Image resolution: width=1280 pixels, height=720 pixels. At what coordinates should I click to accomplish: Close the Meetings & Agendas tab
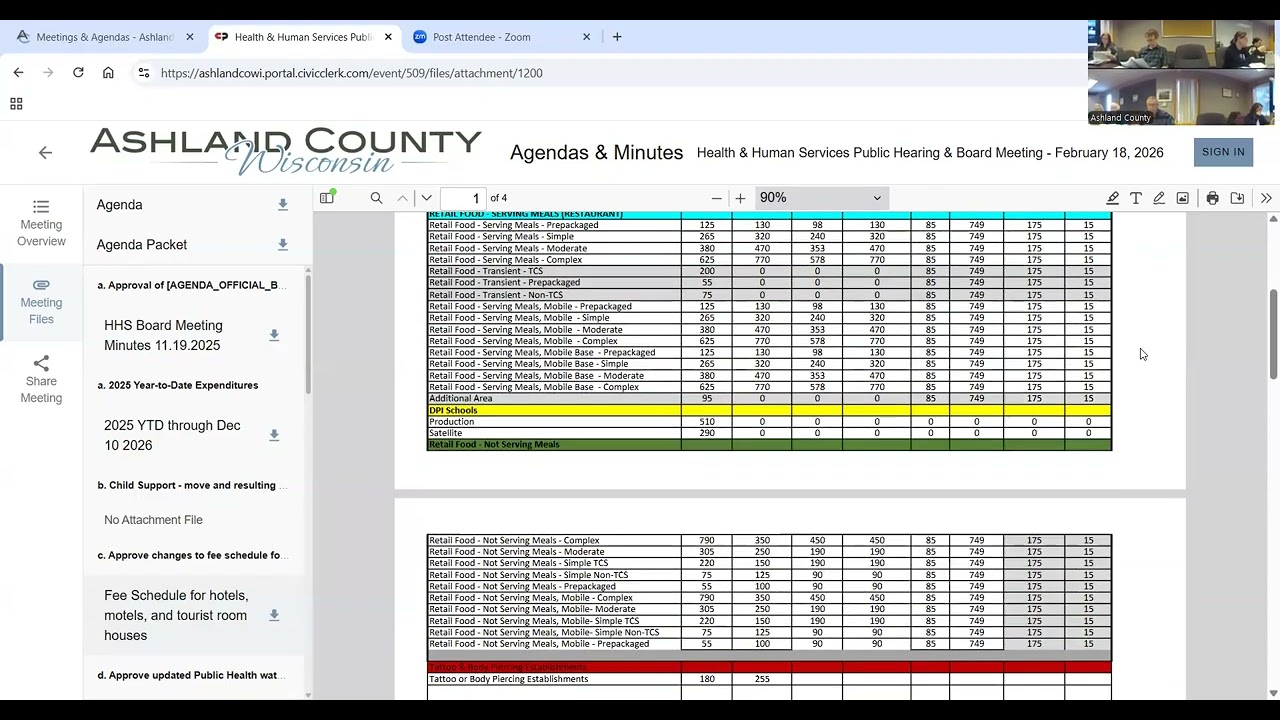point(190,37)
